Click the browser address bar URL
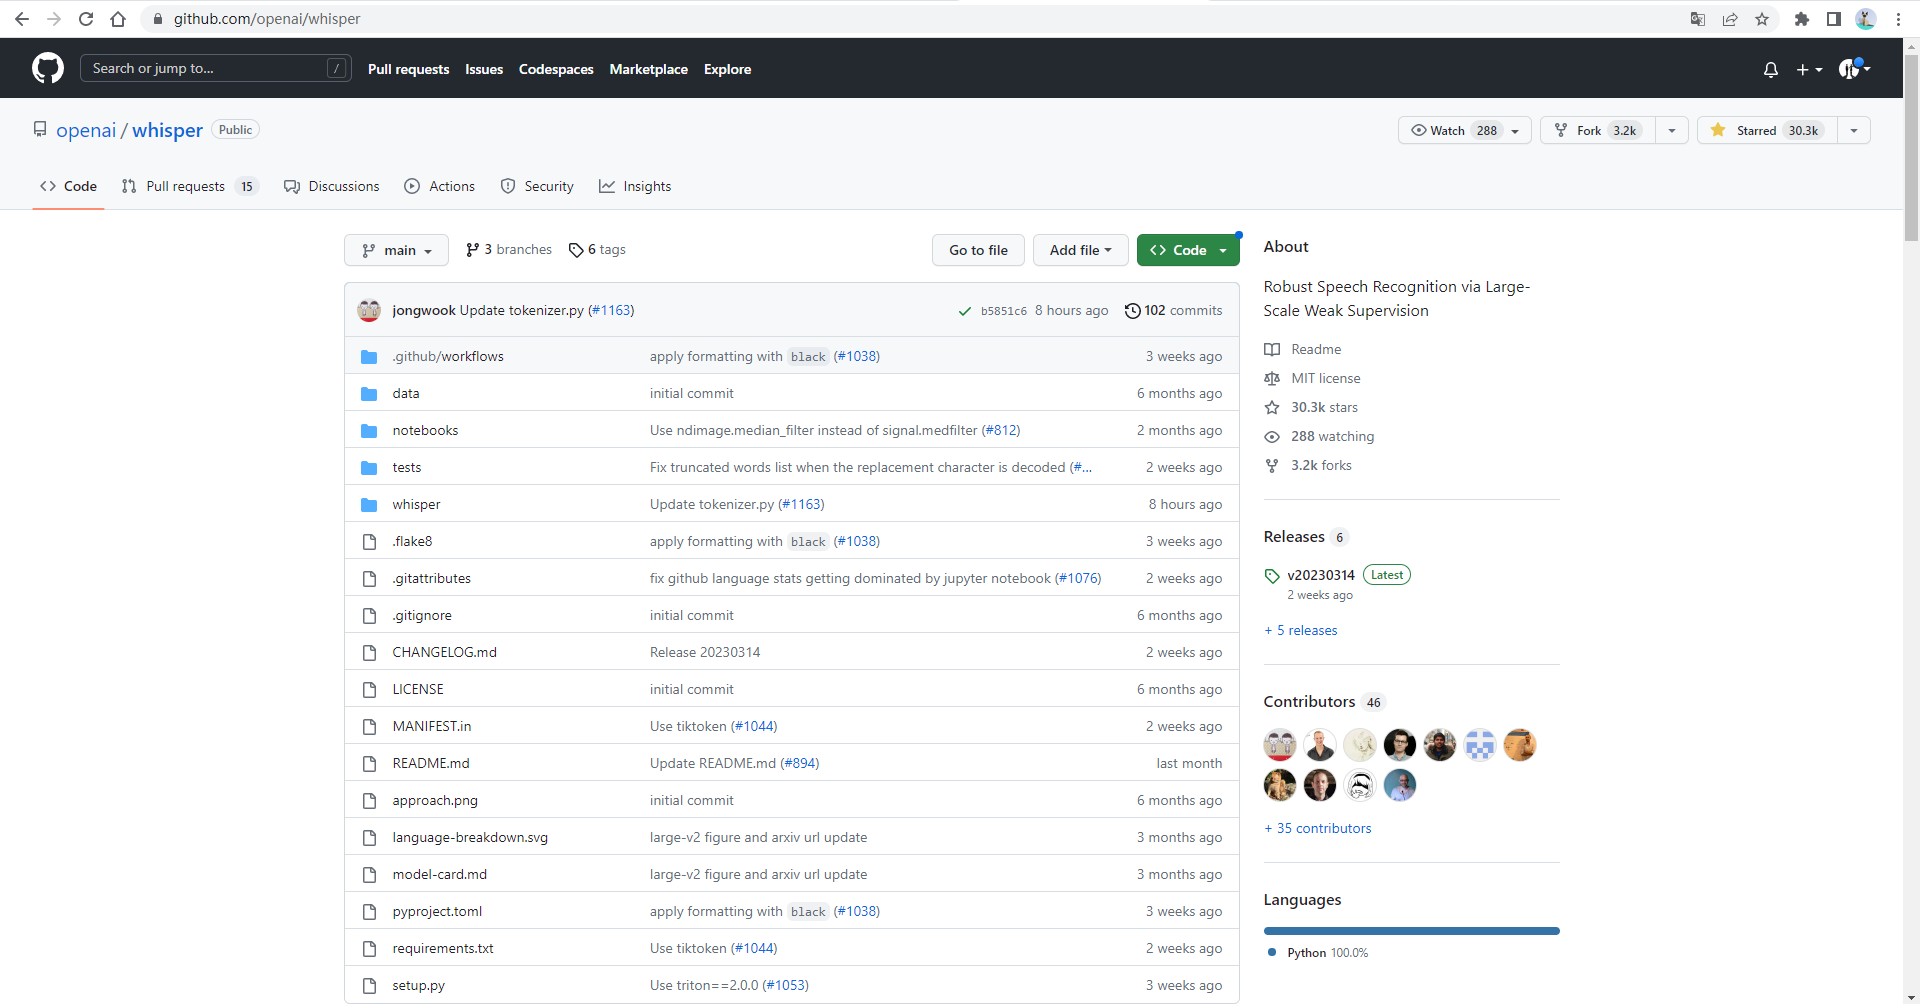 coord(267,19)
